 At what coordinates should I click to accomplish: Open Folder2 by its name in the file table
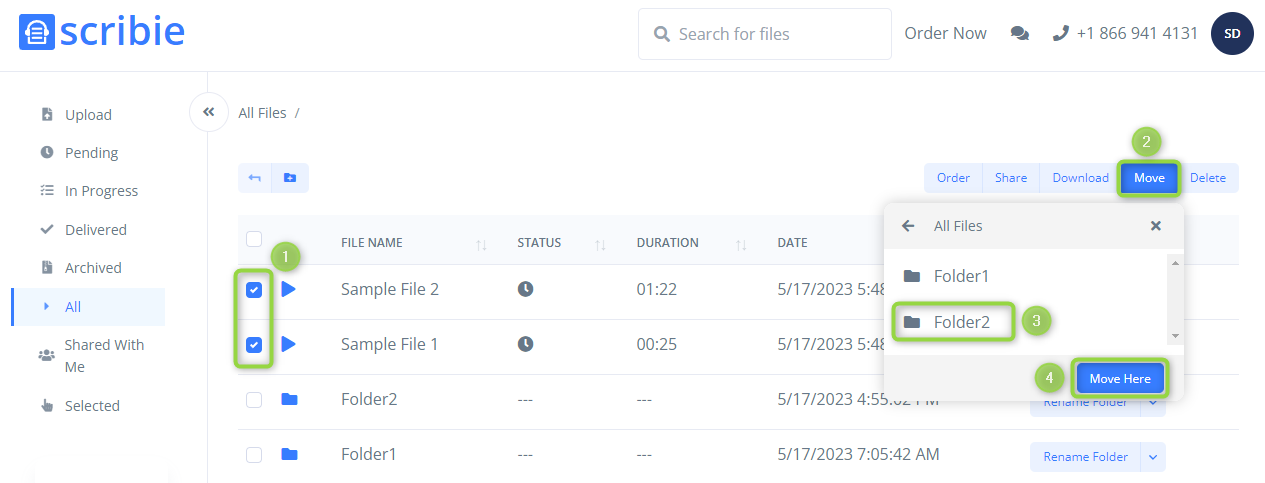[369, 399]
